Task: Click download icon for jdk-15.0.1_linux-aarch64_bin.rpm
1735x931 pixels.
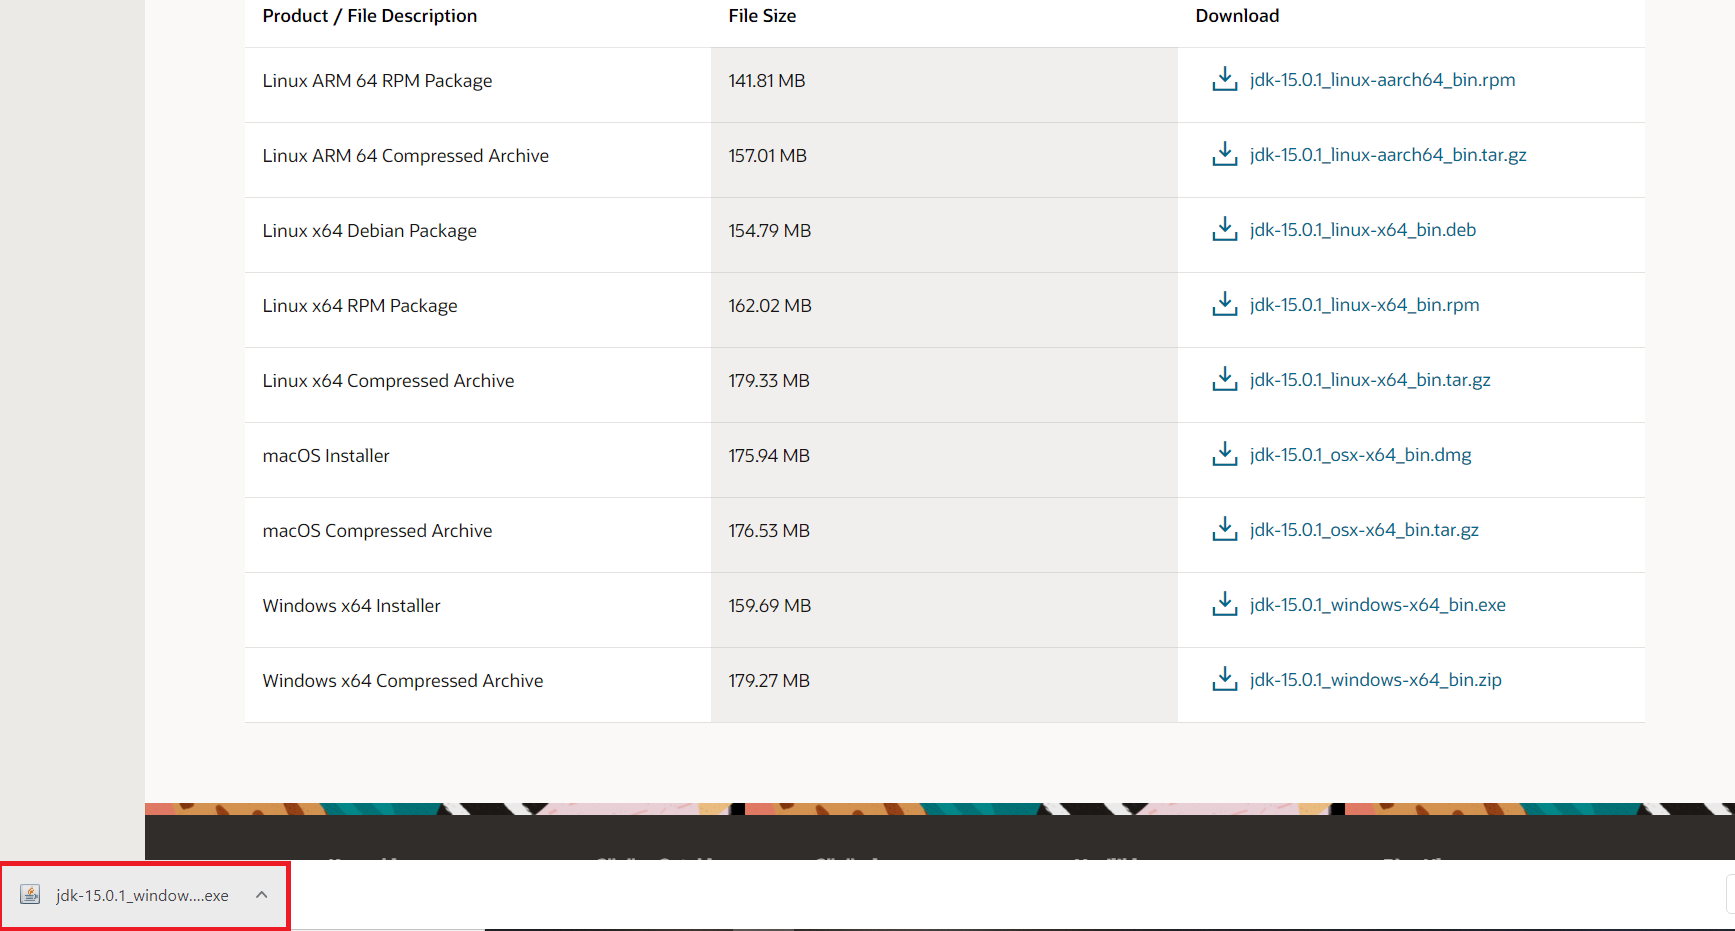Action: pyautogui.click(x=1224, y=79)
